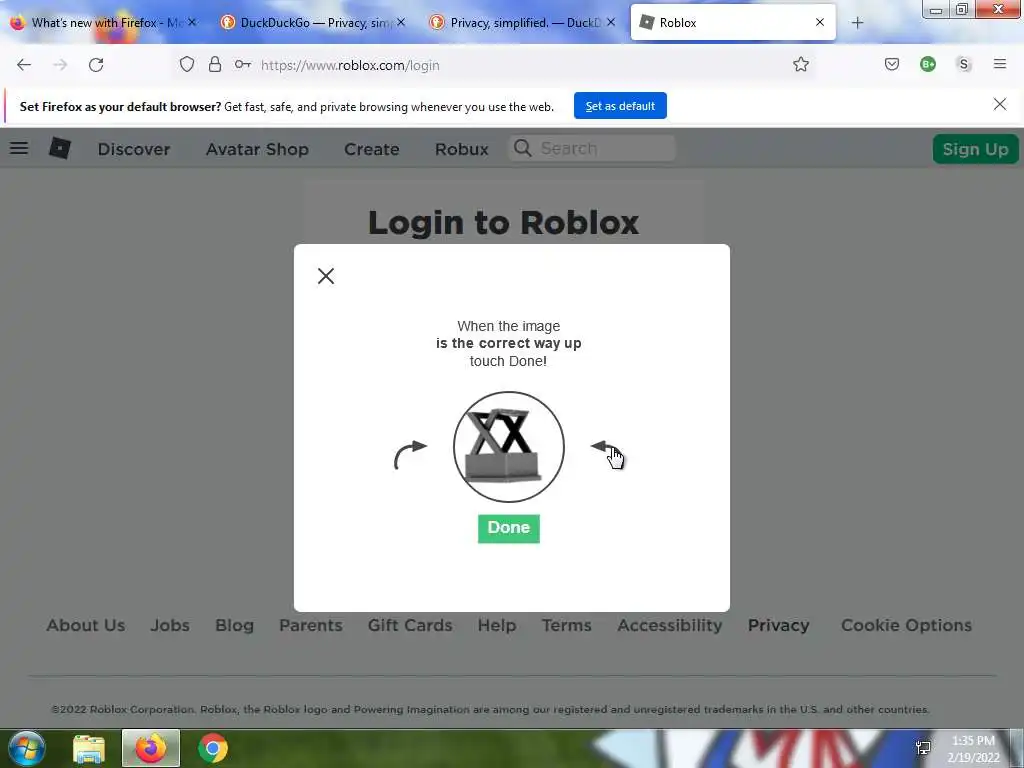This screenshot has width=1024, height=768.
Task: Open the Privacy footer link
Action: pyautogui.click(x=778, y=625)
